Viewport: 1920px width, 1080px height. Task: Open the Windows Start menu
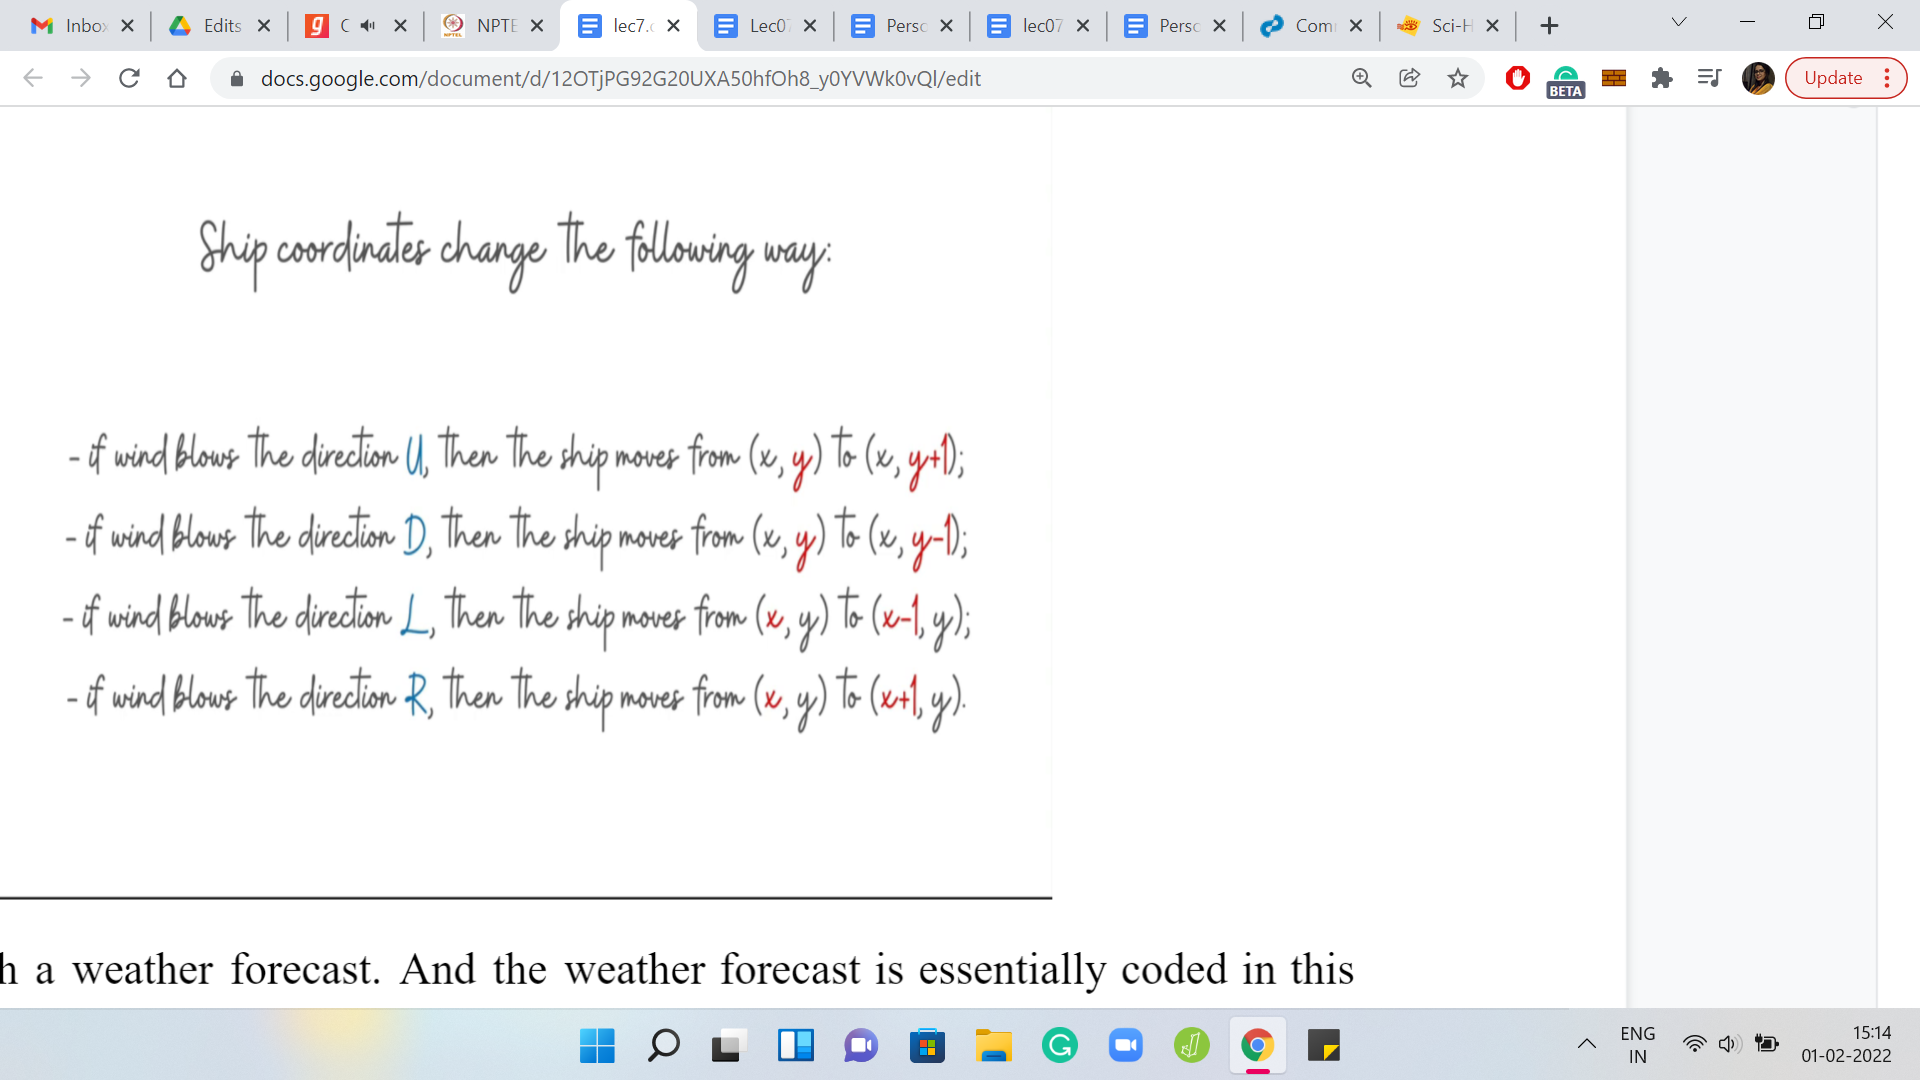(597, 1046)
